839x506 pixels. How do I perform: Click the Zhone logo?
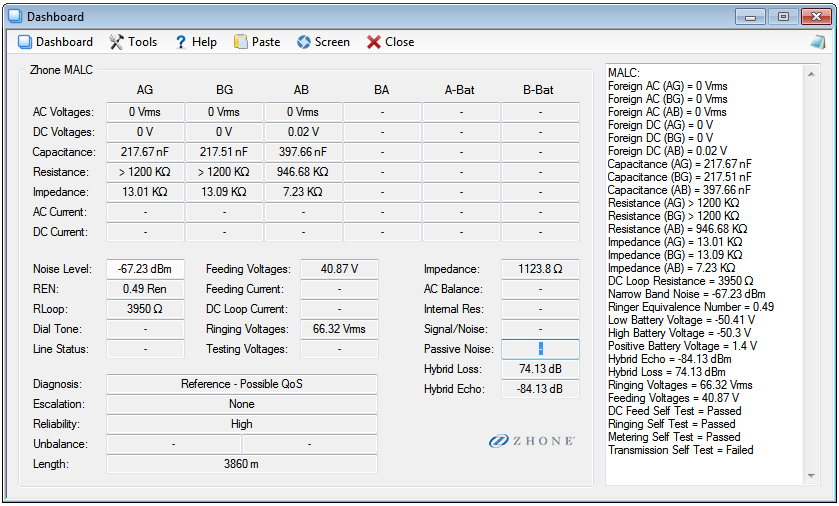[531, 441]
